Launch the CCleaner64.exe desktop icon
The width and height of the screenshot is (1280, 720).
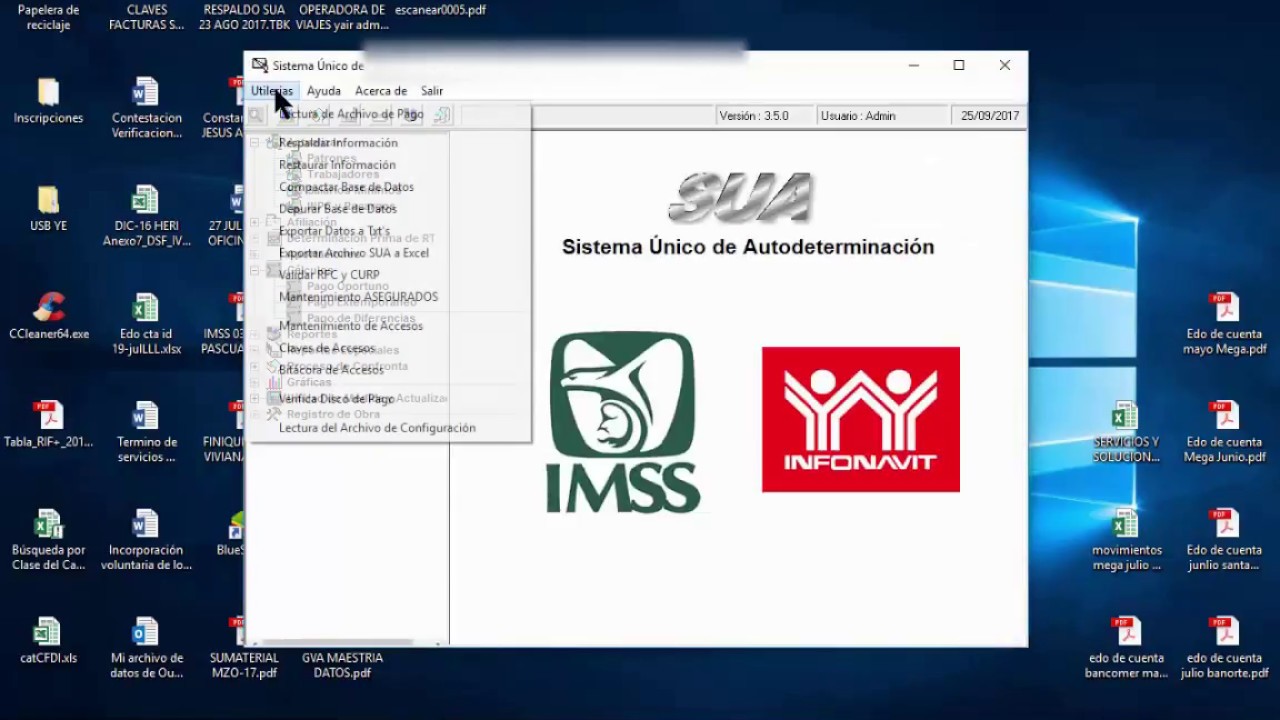coord(48,308)
